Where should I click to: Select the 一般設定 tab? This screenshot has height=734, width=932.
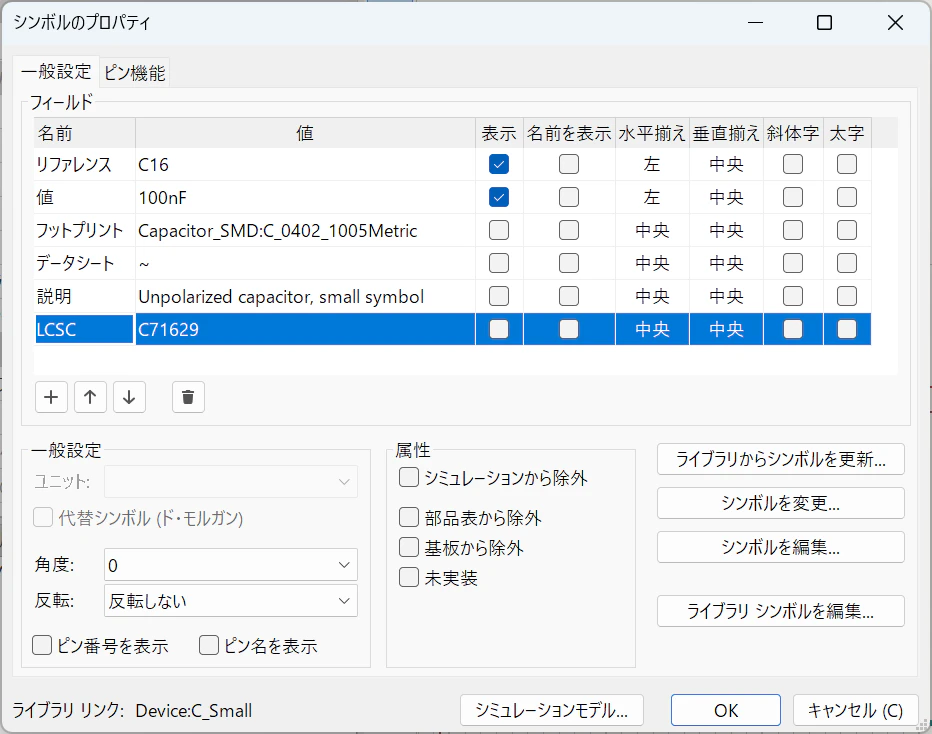(x=56, y=72)
